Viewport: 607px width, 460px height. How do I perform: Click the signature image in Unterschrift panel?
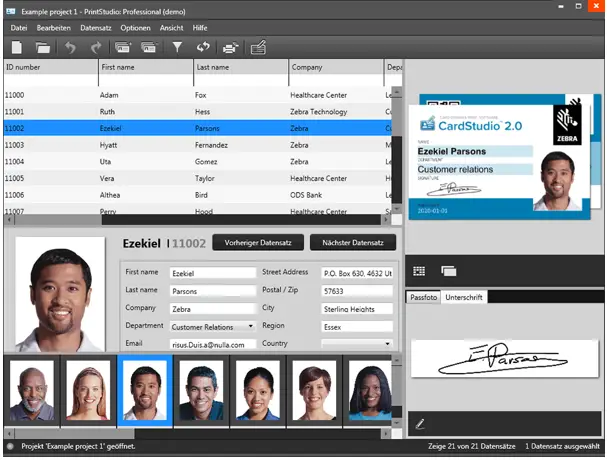[504, 359]
